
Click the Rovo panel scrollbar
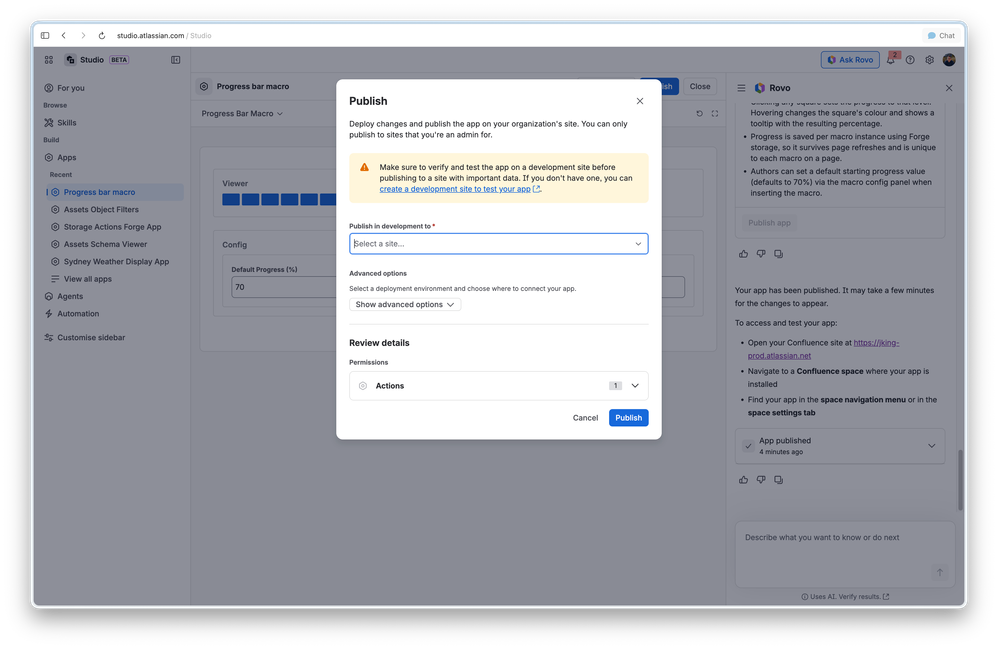point(960,480)
